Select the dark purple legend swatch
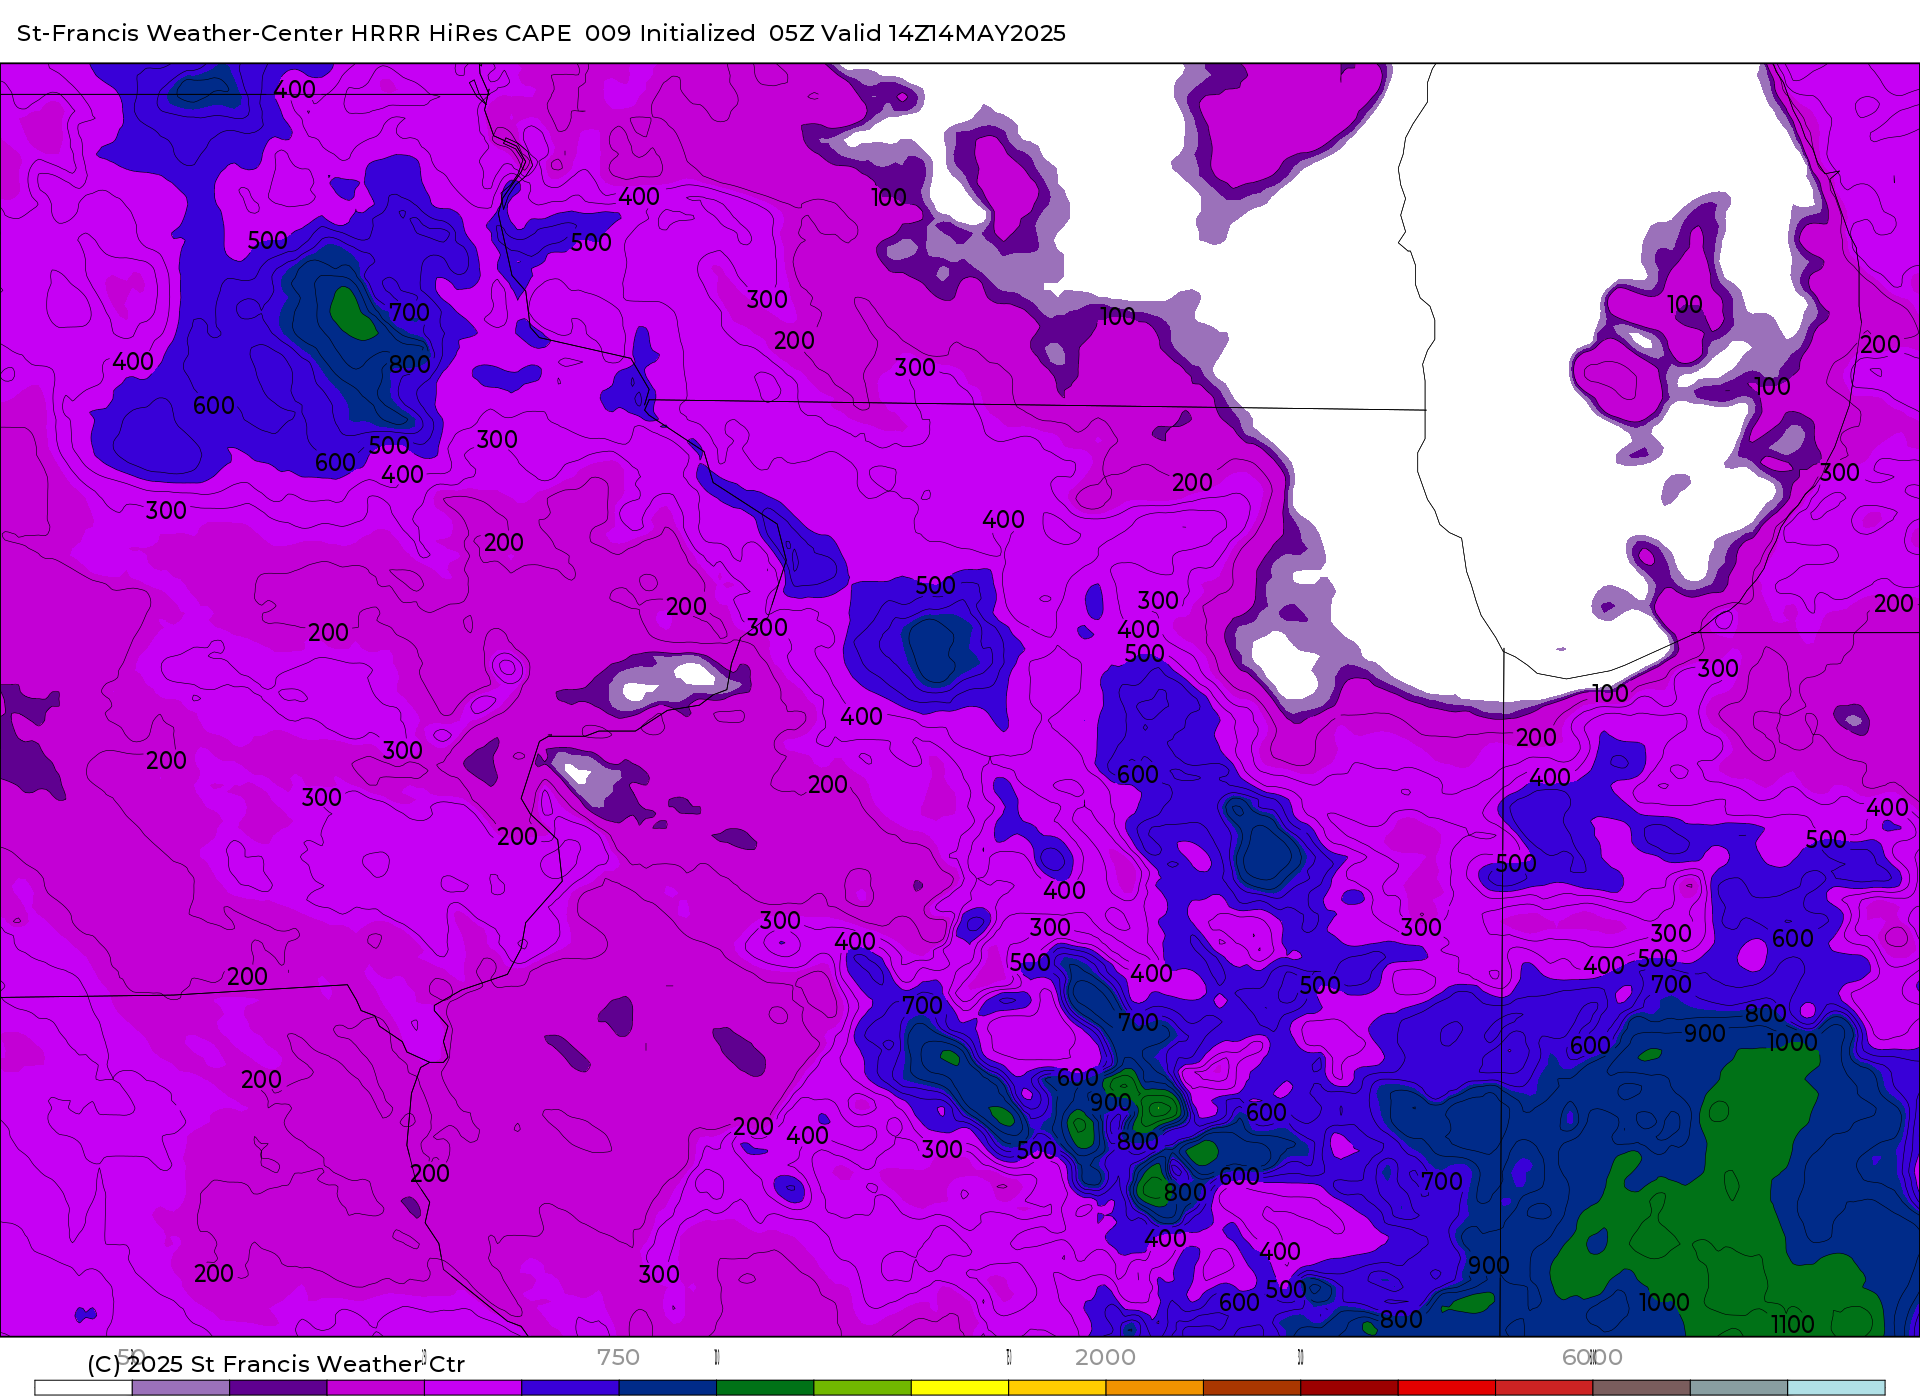The width and height of the screenshot is (1920, 1400). (x=278, y=1388)
